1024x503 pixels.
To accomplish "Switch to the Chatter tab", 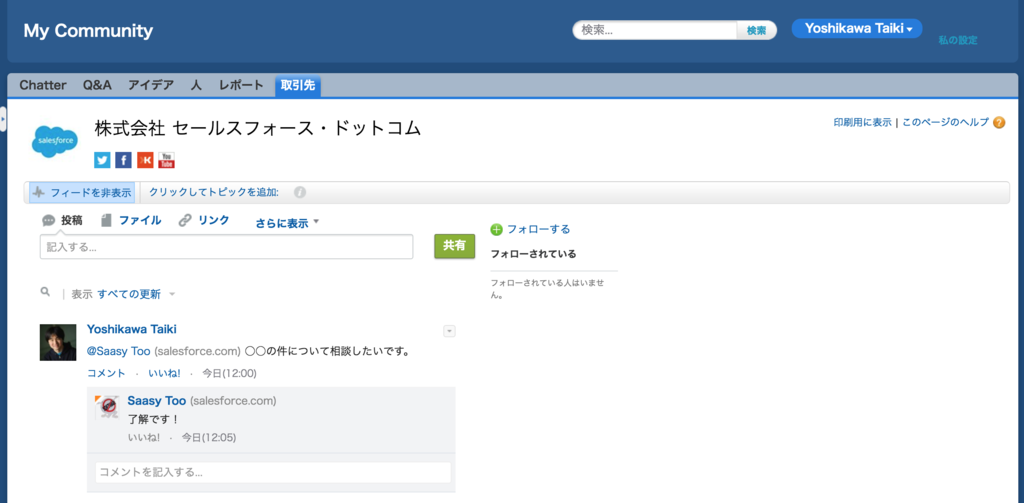I will 43,85.
